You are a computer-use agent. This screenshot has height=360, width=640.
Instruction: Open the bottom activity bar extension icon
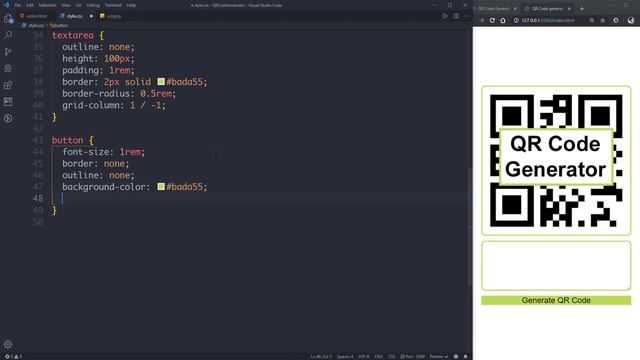click(x=8, y=118)
